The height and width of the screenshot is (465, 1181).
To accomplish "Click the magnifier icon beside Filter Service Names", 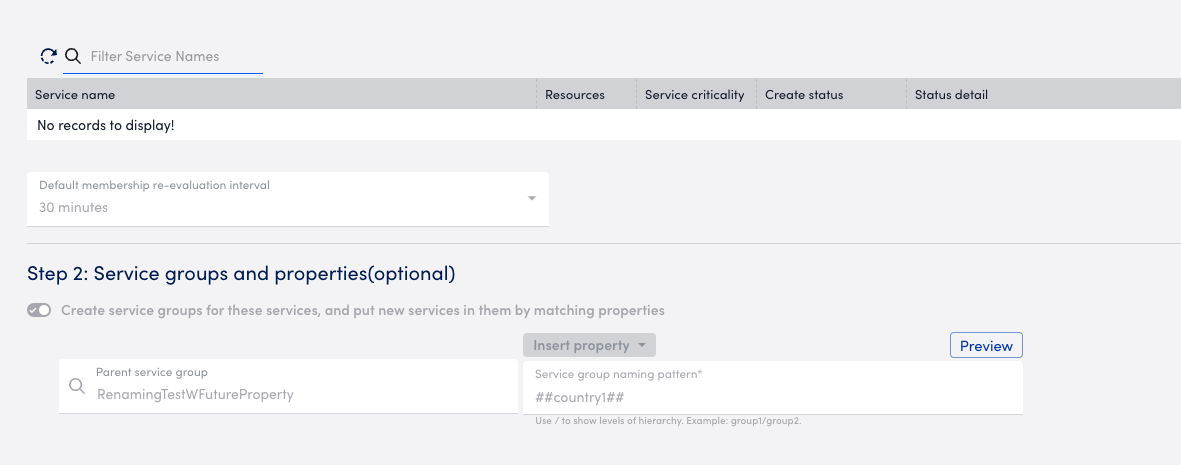I will pyautogui.click(x=72, y=56).
